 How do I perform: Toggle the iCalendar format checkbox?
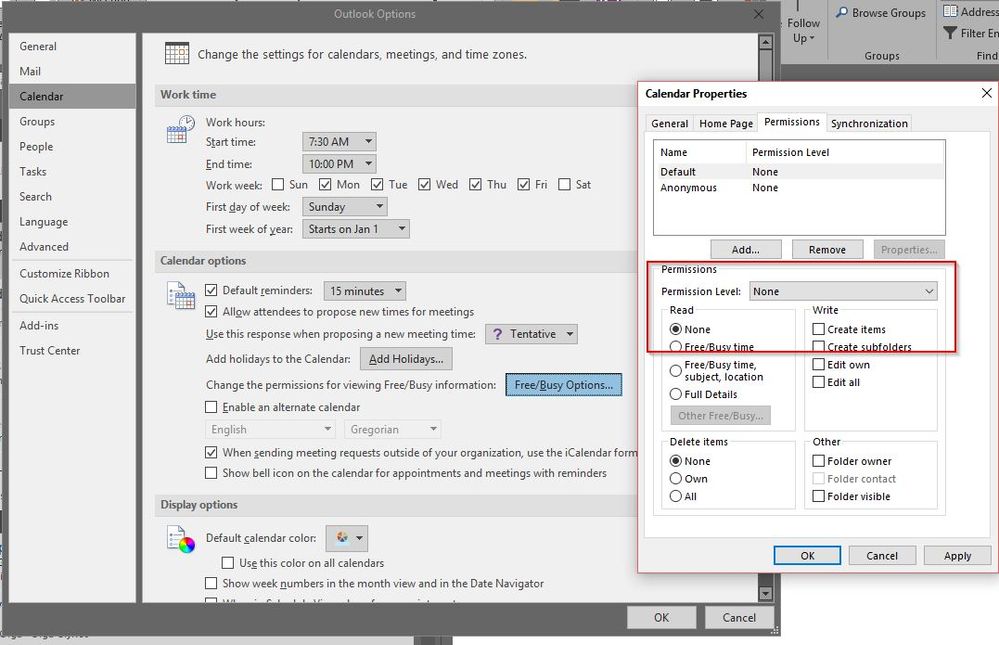pyautogui.click(x=211, y=453)
